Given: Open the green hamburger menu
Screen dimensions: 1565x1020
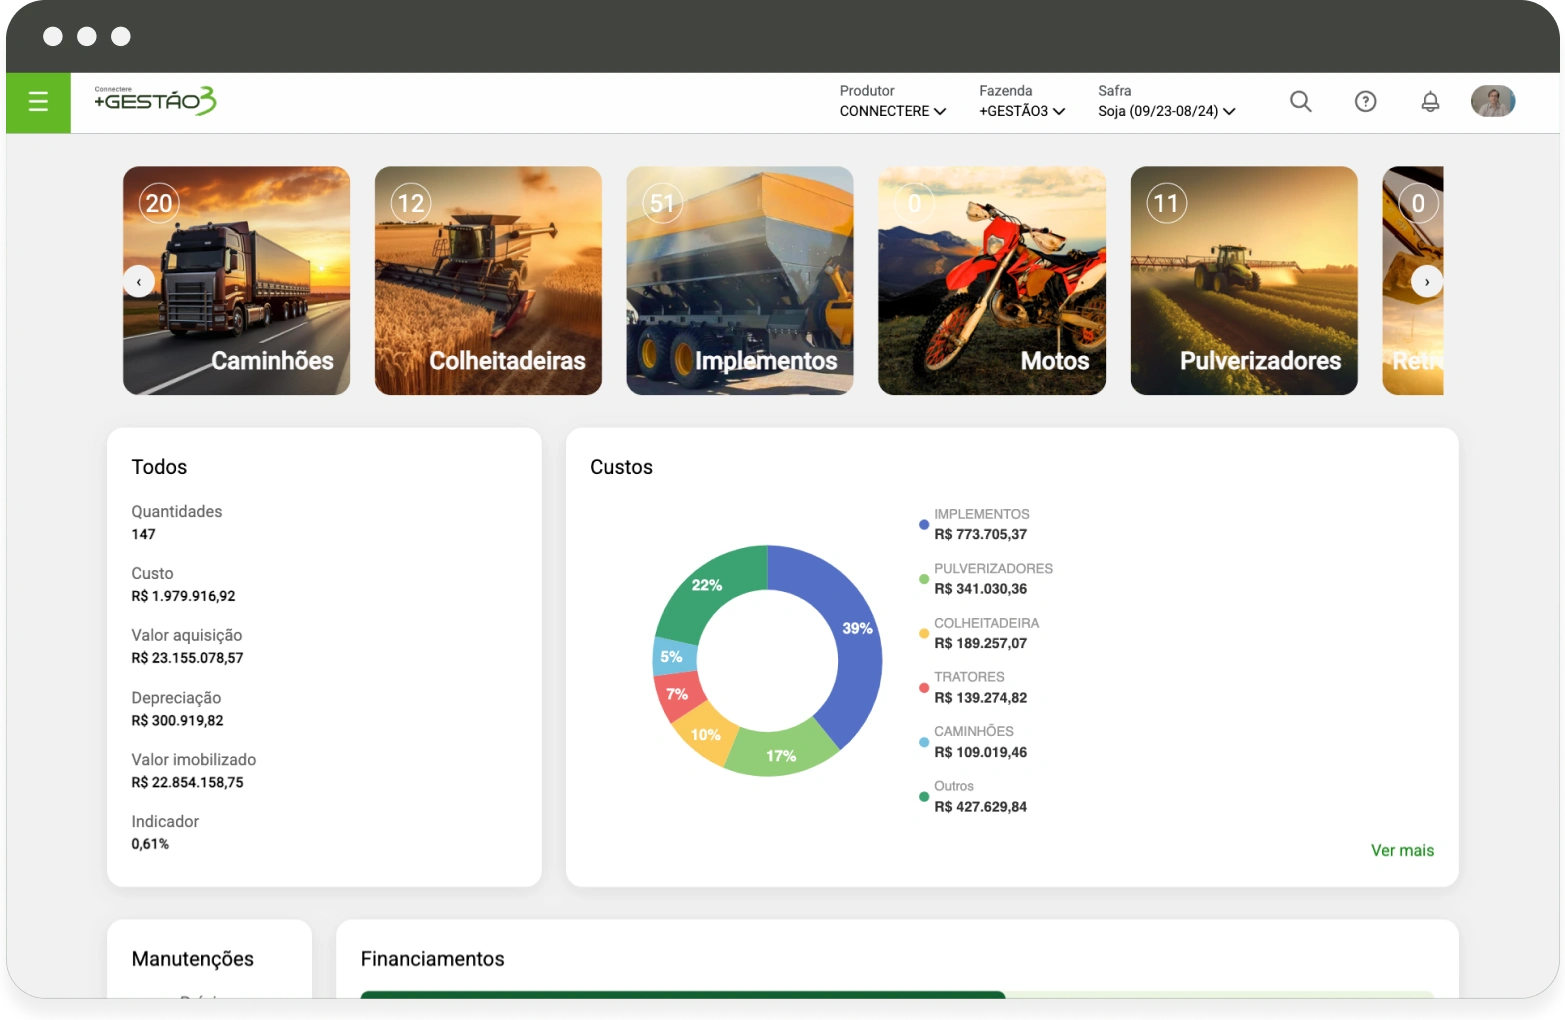Looking at the screenshot, I should (x=38, y=102).
